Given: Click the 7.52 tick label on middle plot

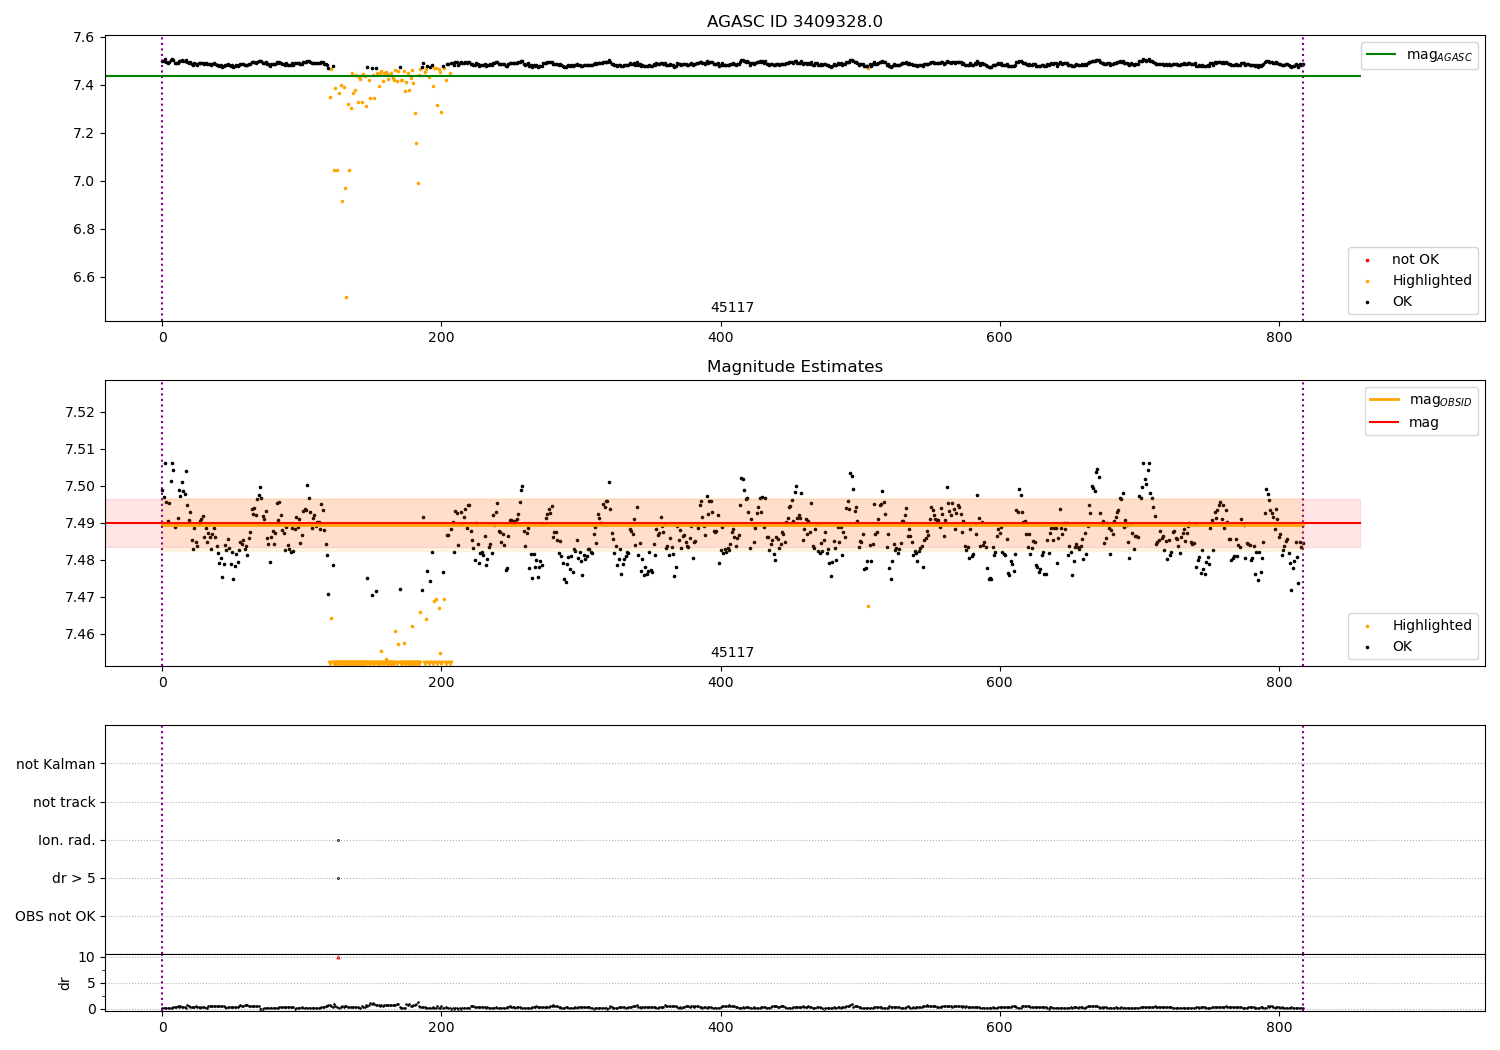Looking at the screenshot, I should 80,413.
